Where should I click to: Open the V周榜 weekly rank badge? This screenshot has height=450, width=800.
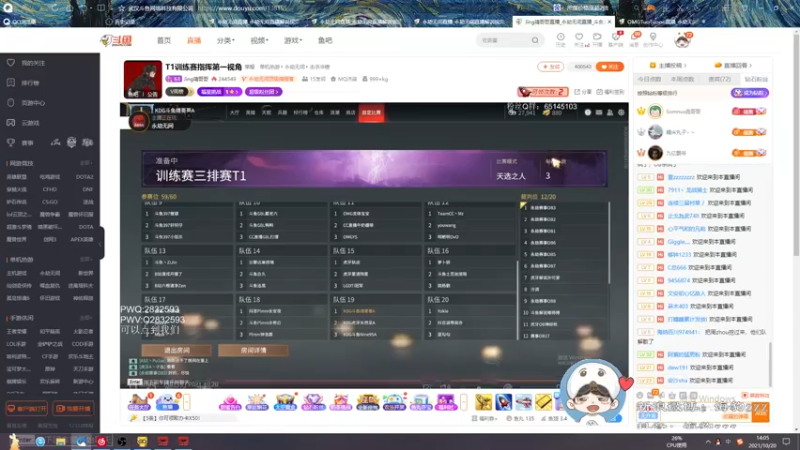click(178, 92)
